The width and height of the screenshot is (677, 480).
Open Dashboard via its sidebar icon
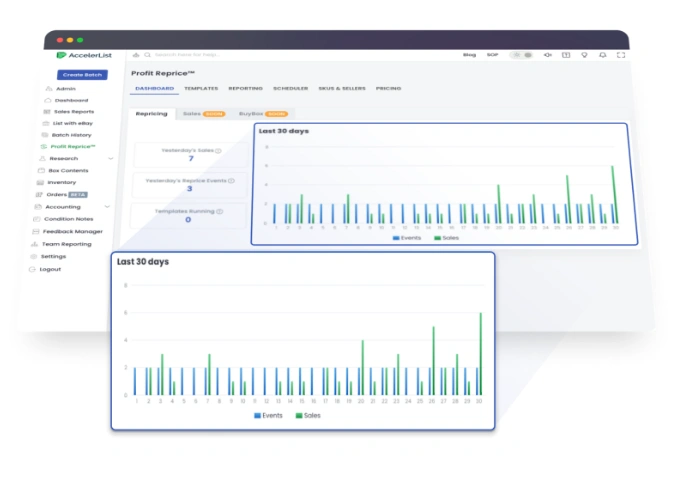coord(47,100)
